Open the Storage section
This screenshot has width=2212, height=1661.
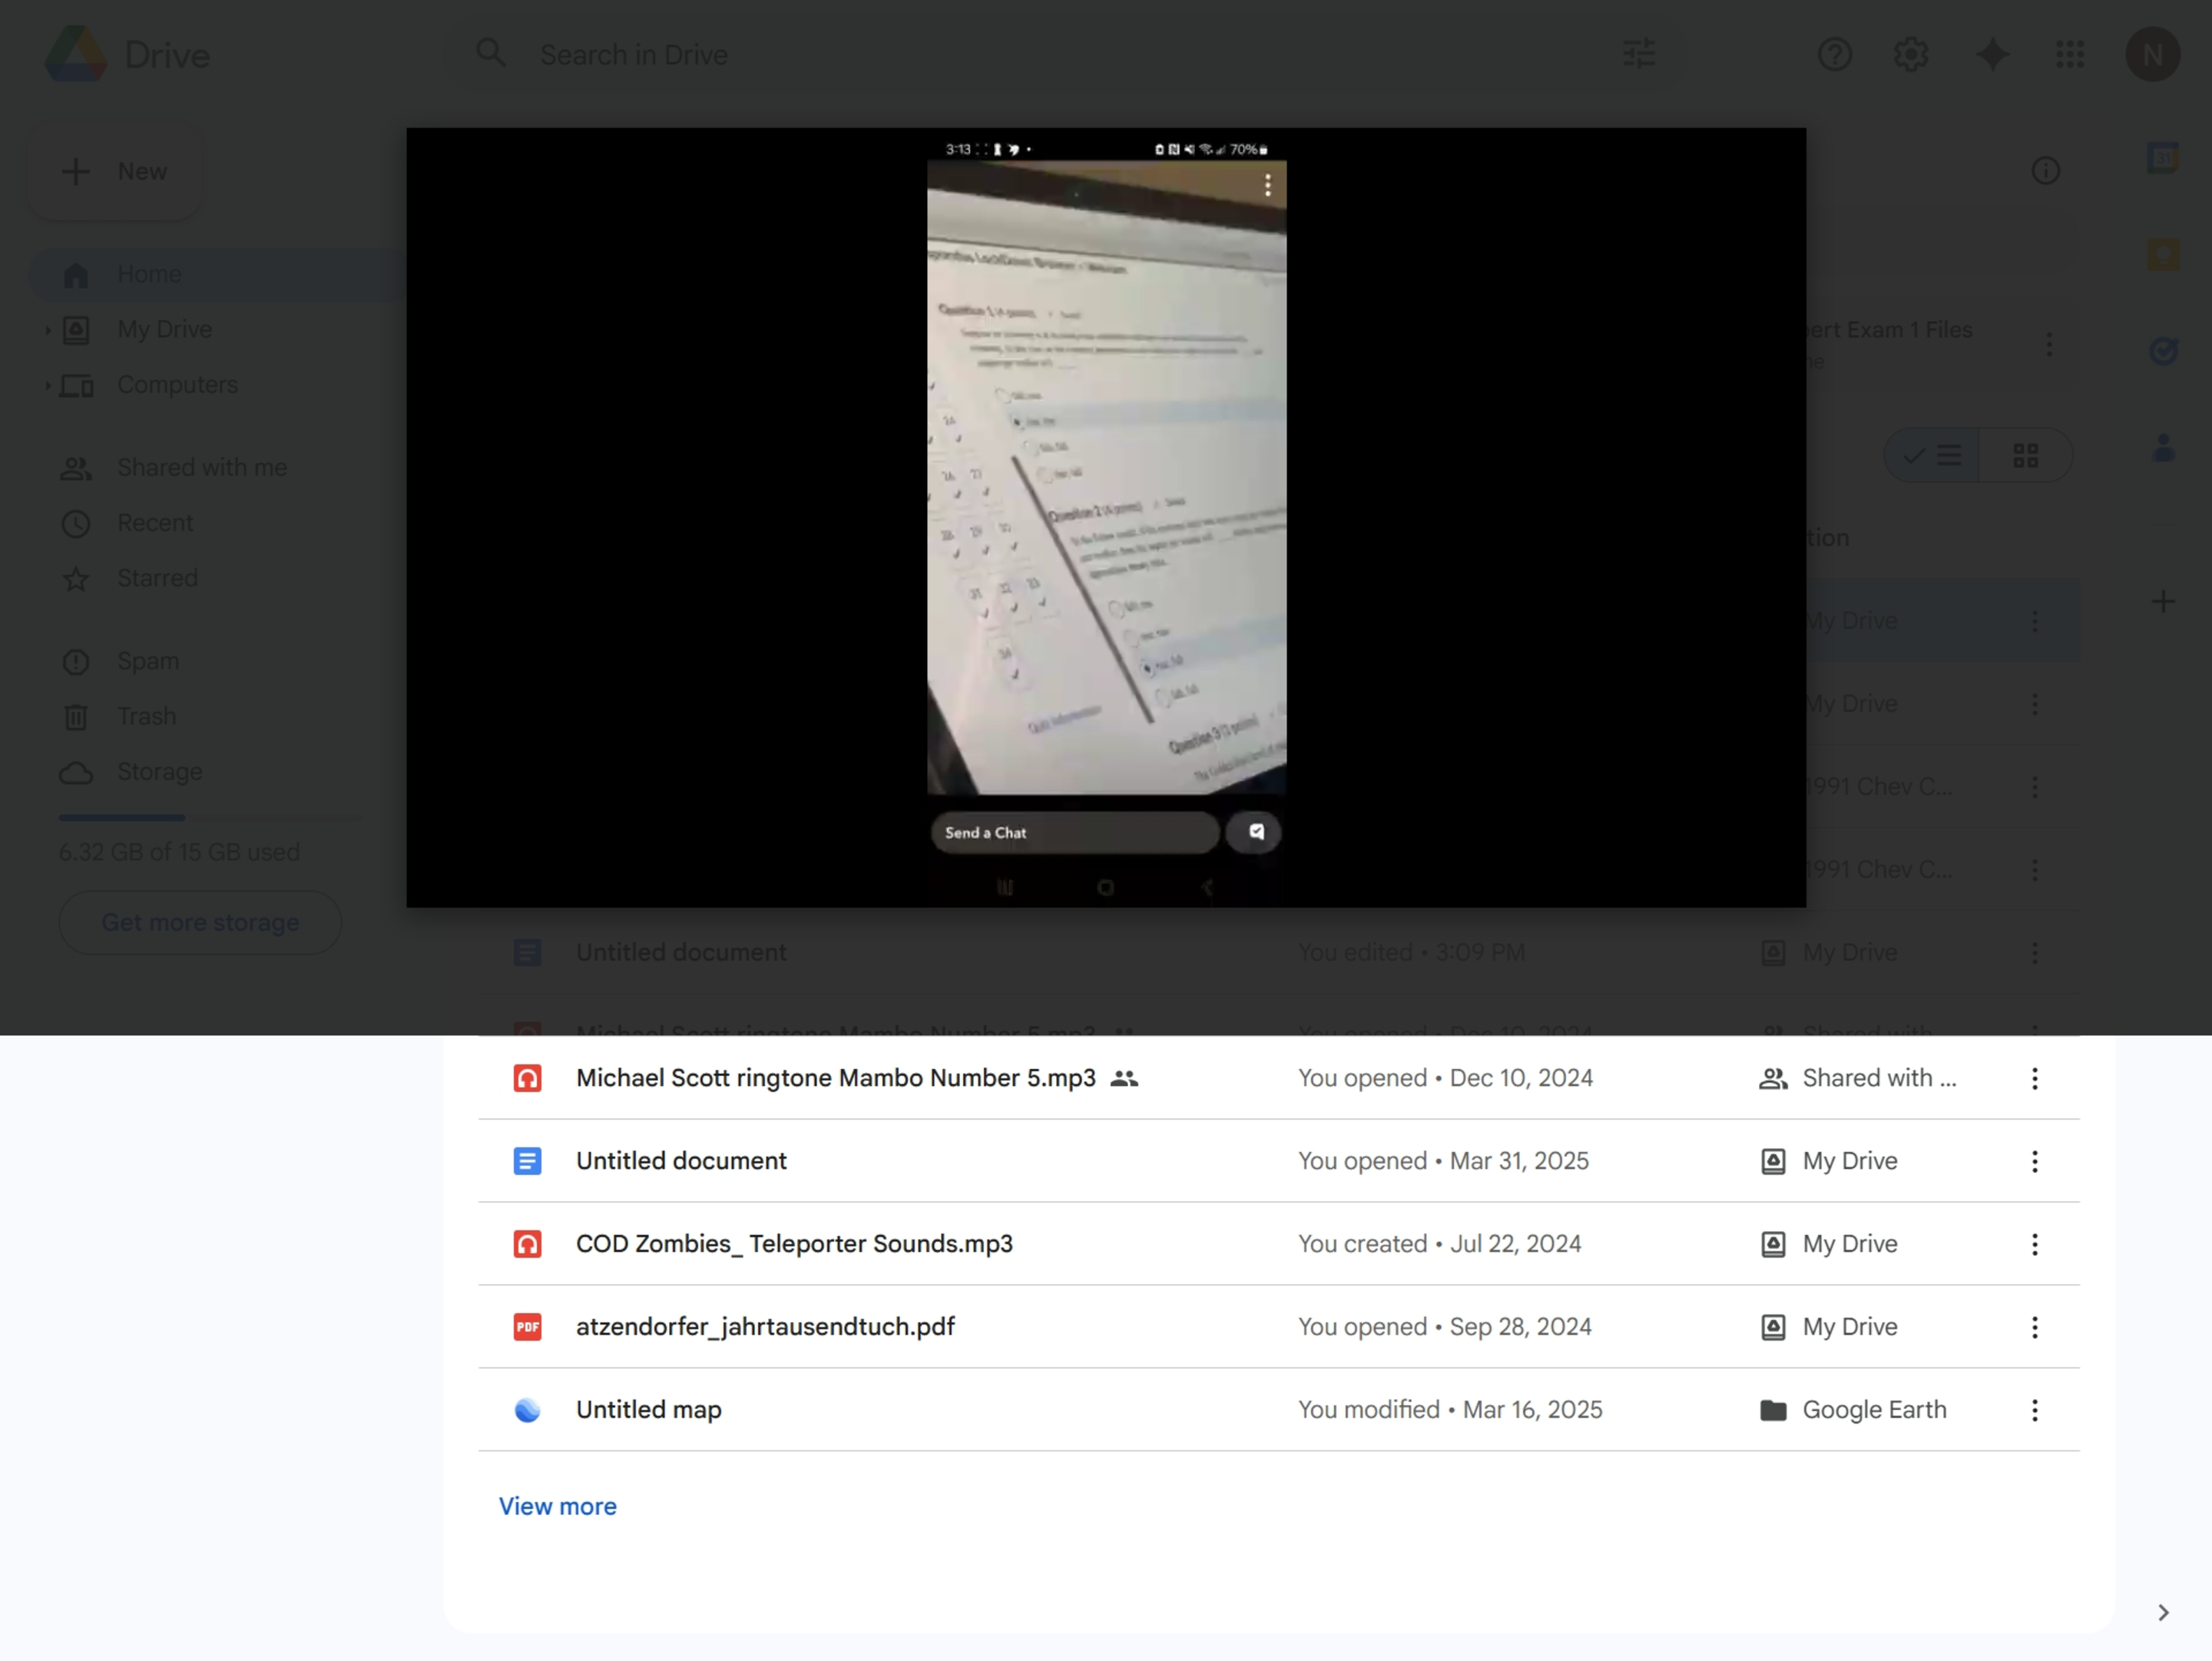tap(159, 772)
